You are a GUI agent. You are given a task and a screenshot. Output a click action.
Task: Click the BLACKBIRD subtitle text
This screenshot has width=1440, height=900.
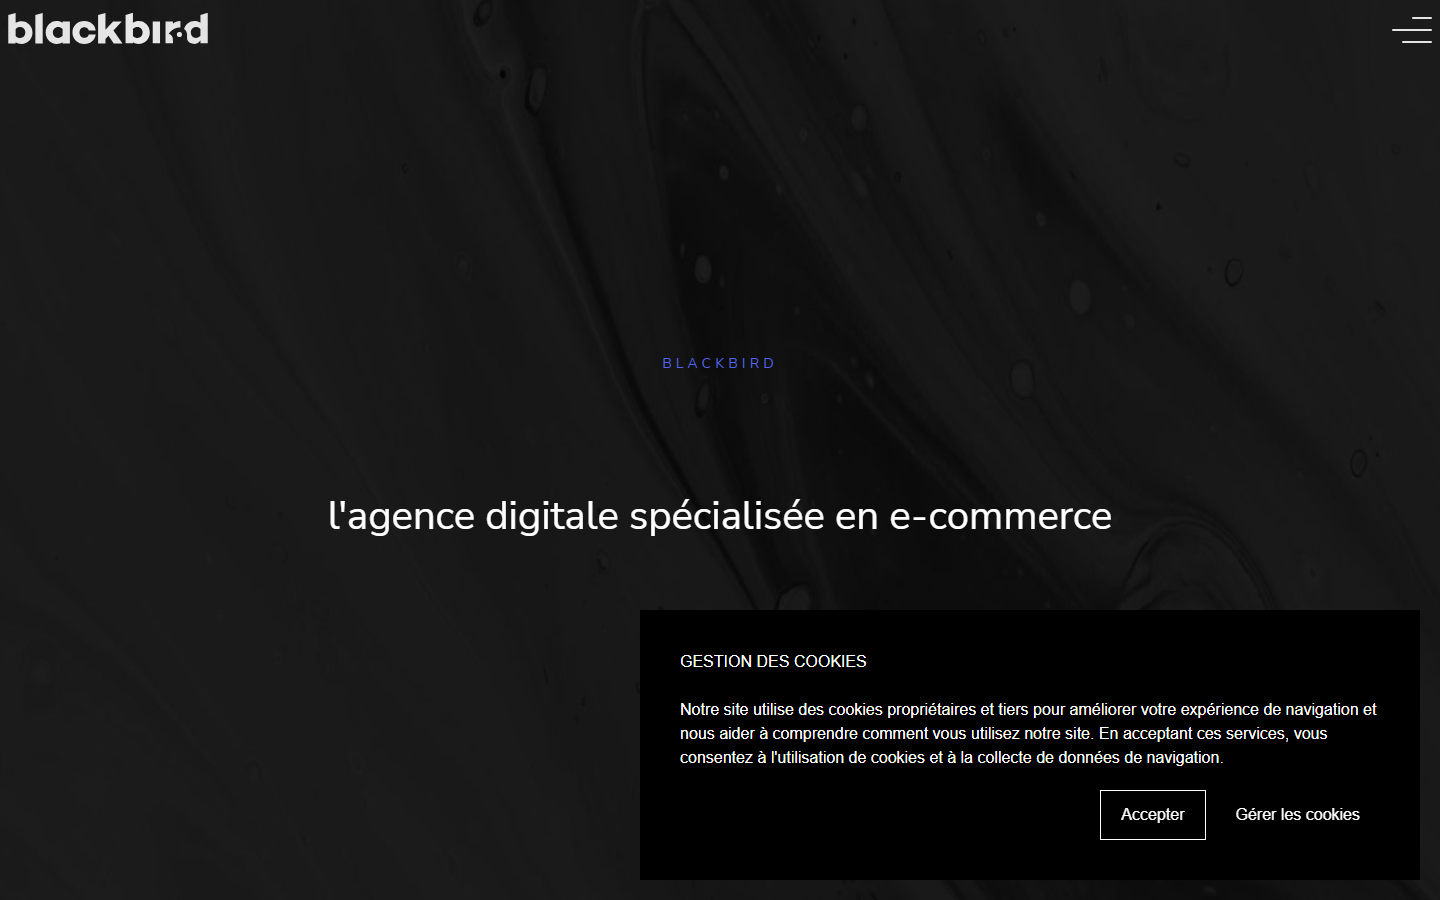point(719,363)
